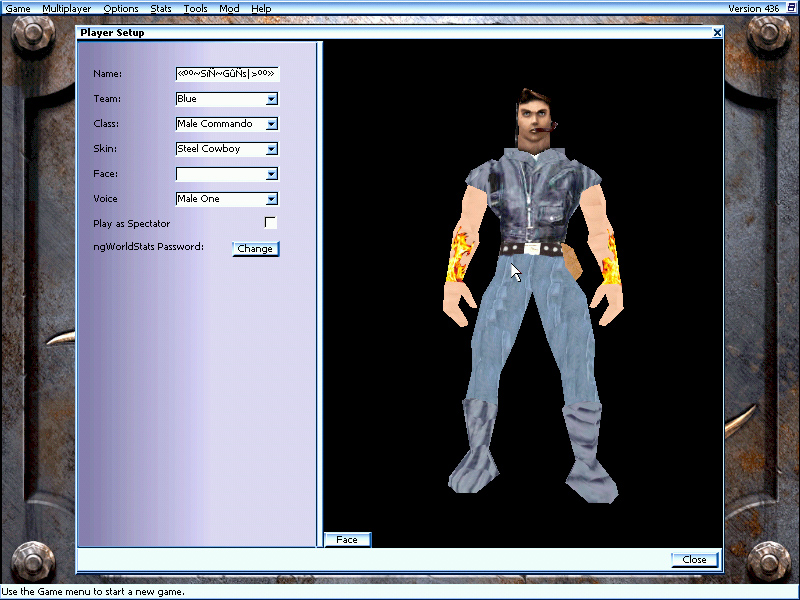Screen dimensions: 800x600
Task: Open the Tools menu
Action: coord(195,8)
